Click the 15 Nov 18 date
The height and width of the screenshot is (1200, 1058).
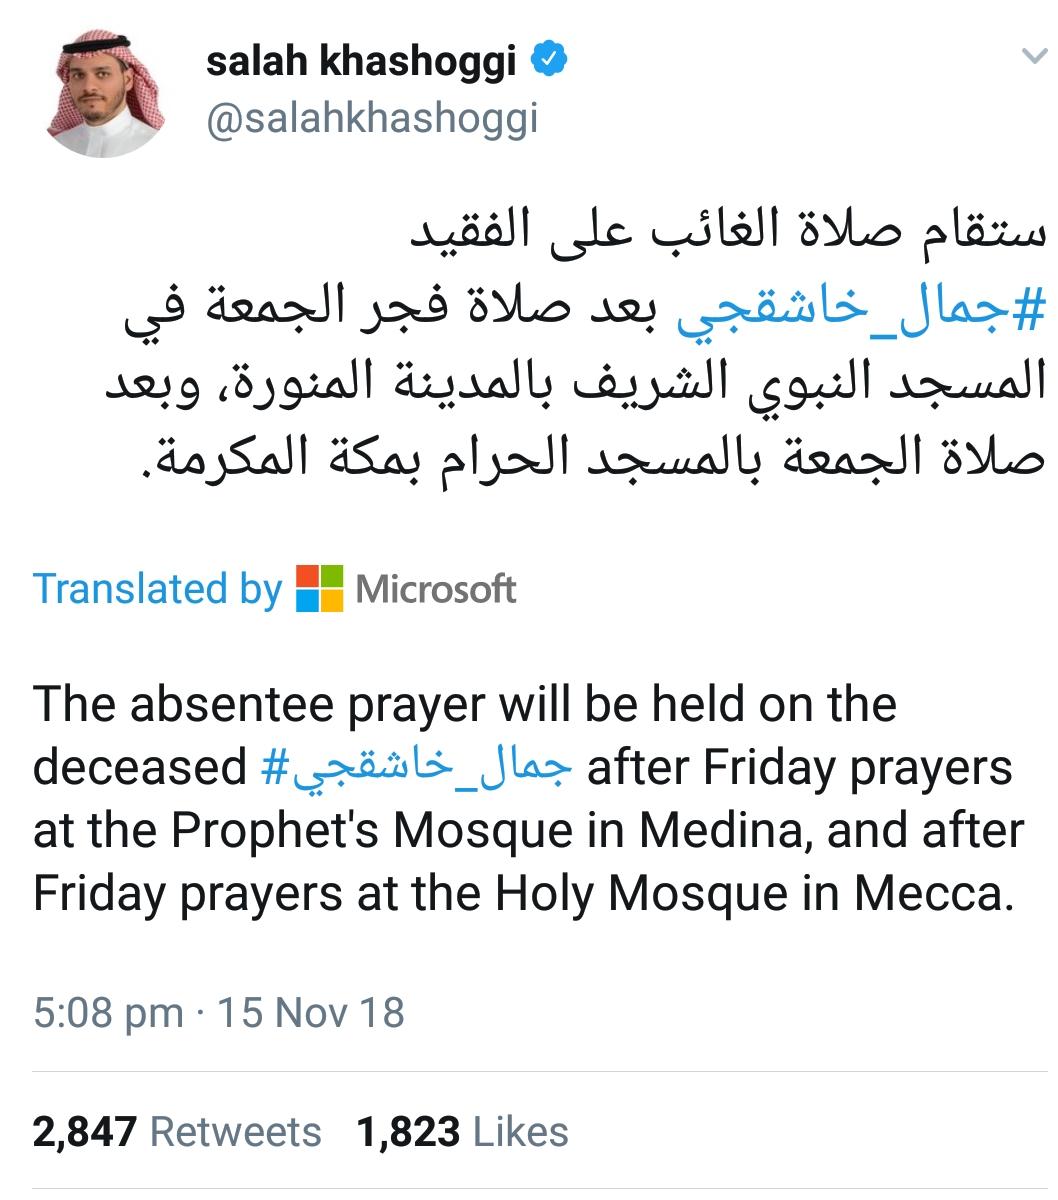coord(311,1012)
